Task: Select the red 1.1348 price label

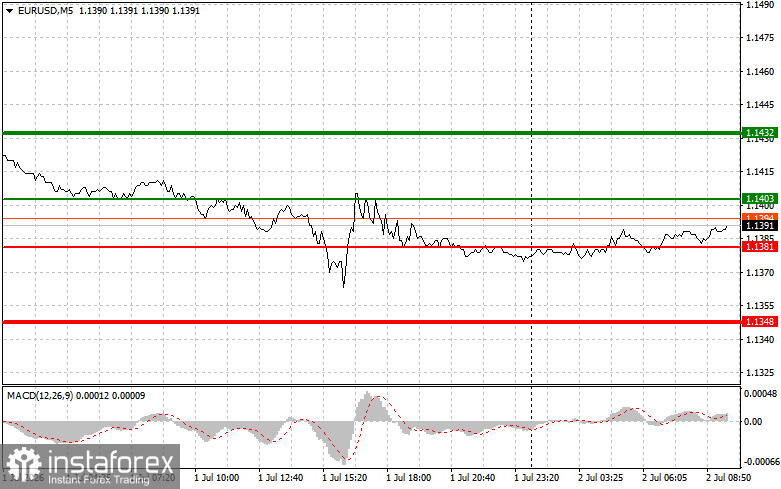Action: 759,322
